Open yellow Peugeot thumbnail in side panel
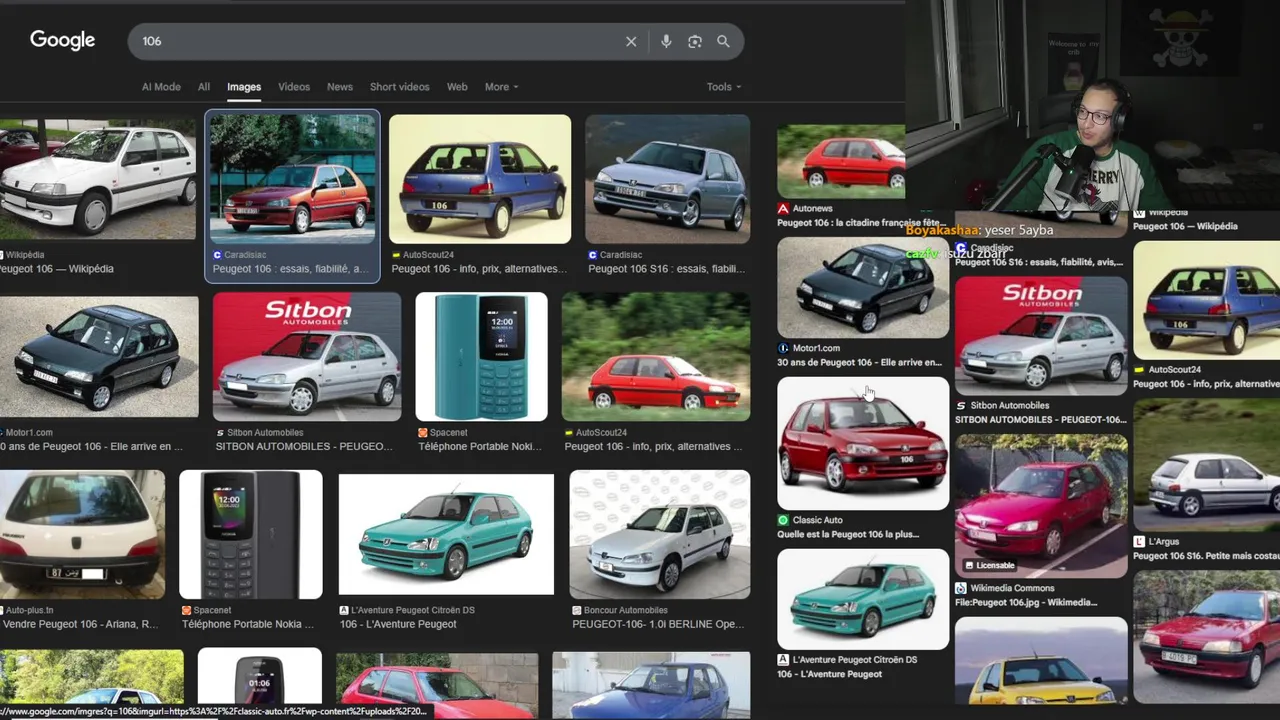The image size is (1280, 720). [1041, 661]
